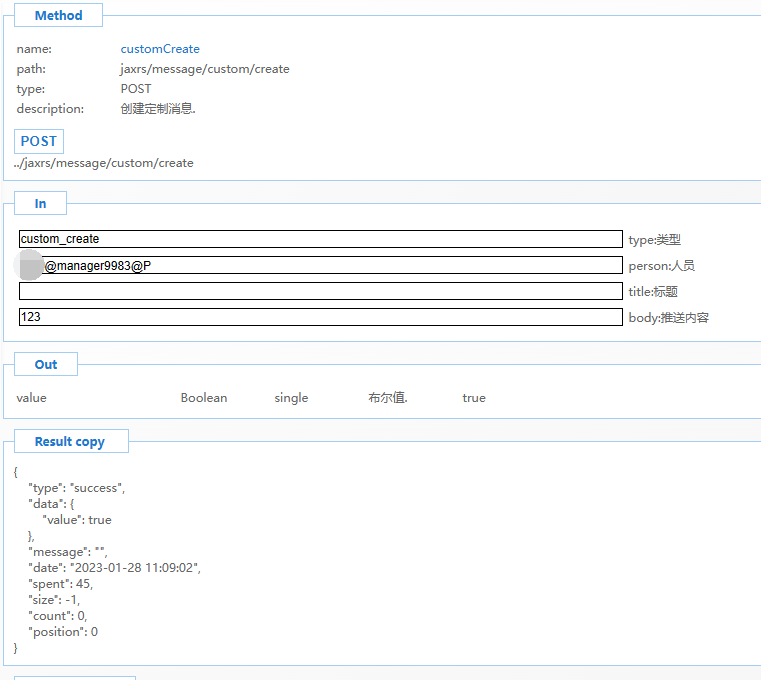Click the "date": "2023-01-28 11:09:02" line
This screenshot has height=680, width=761.
pyautogui.click(x=115, y=568)
